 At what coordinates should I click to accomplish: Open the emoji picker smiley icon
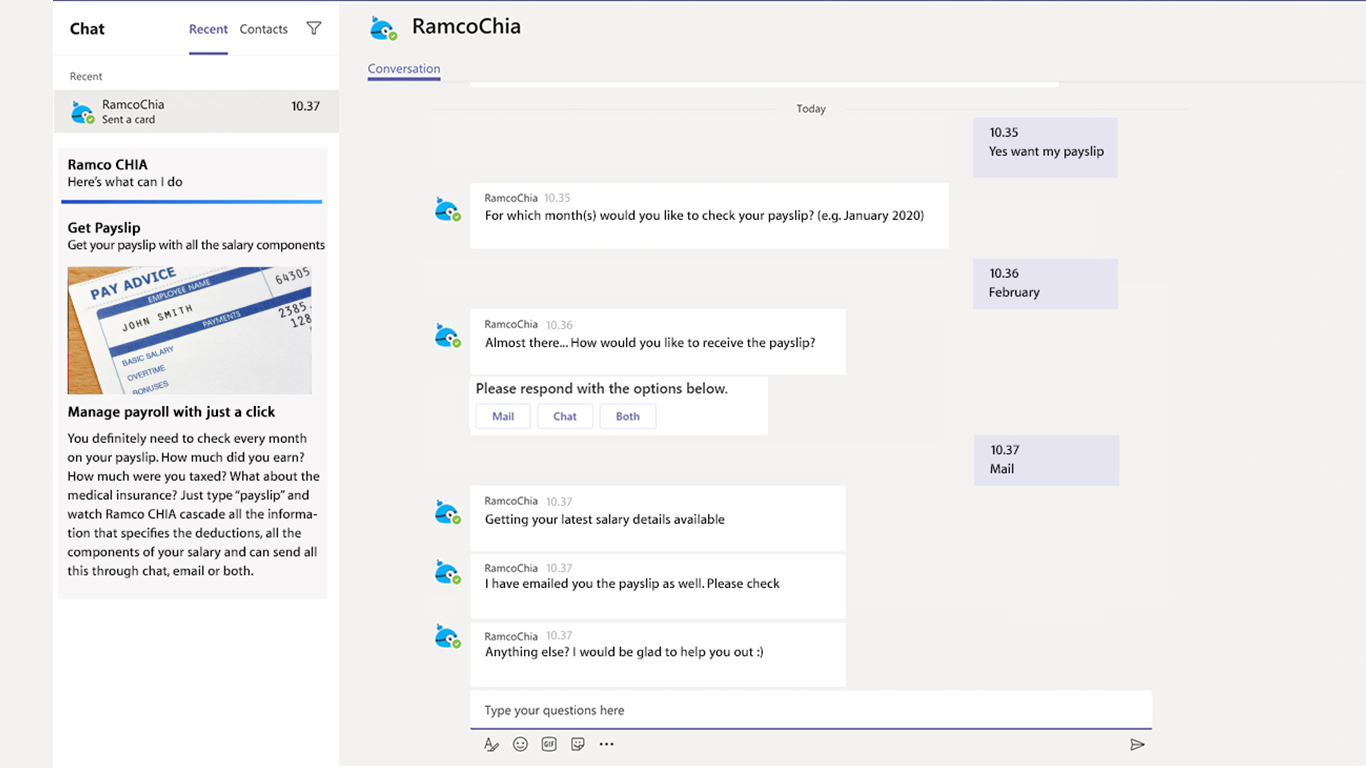520,744
